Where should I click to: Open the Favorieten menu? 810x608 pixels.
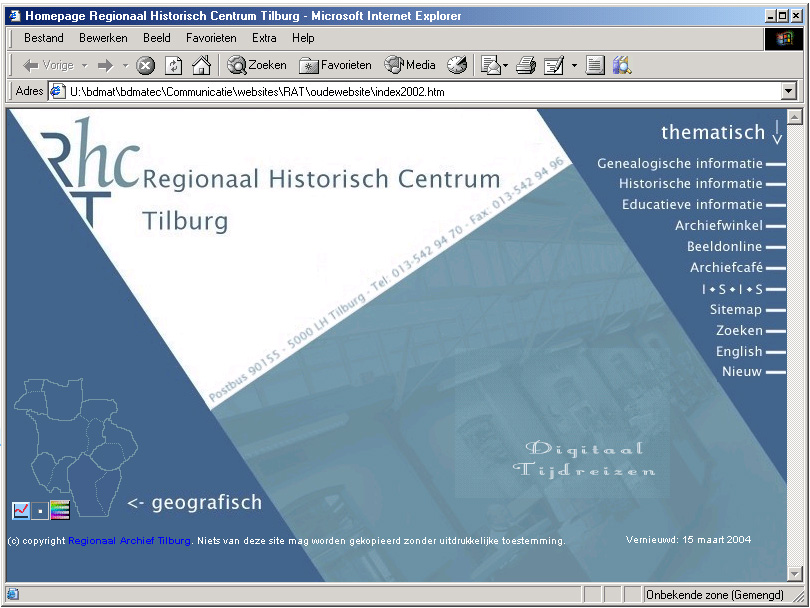point(211,38)
